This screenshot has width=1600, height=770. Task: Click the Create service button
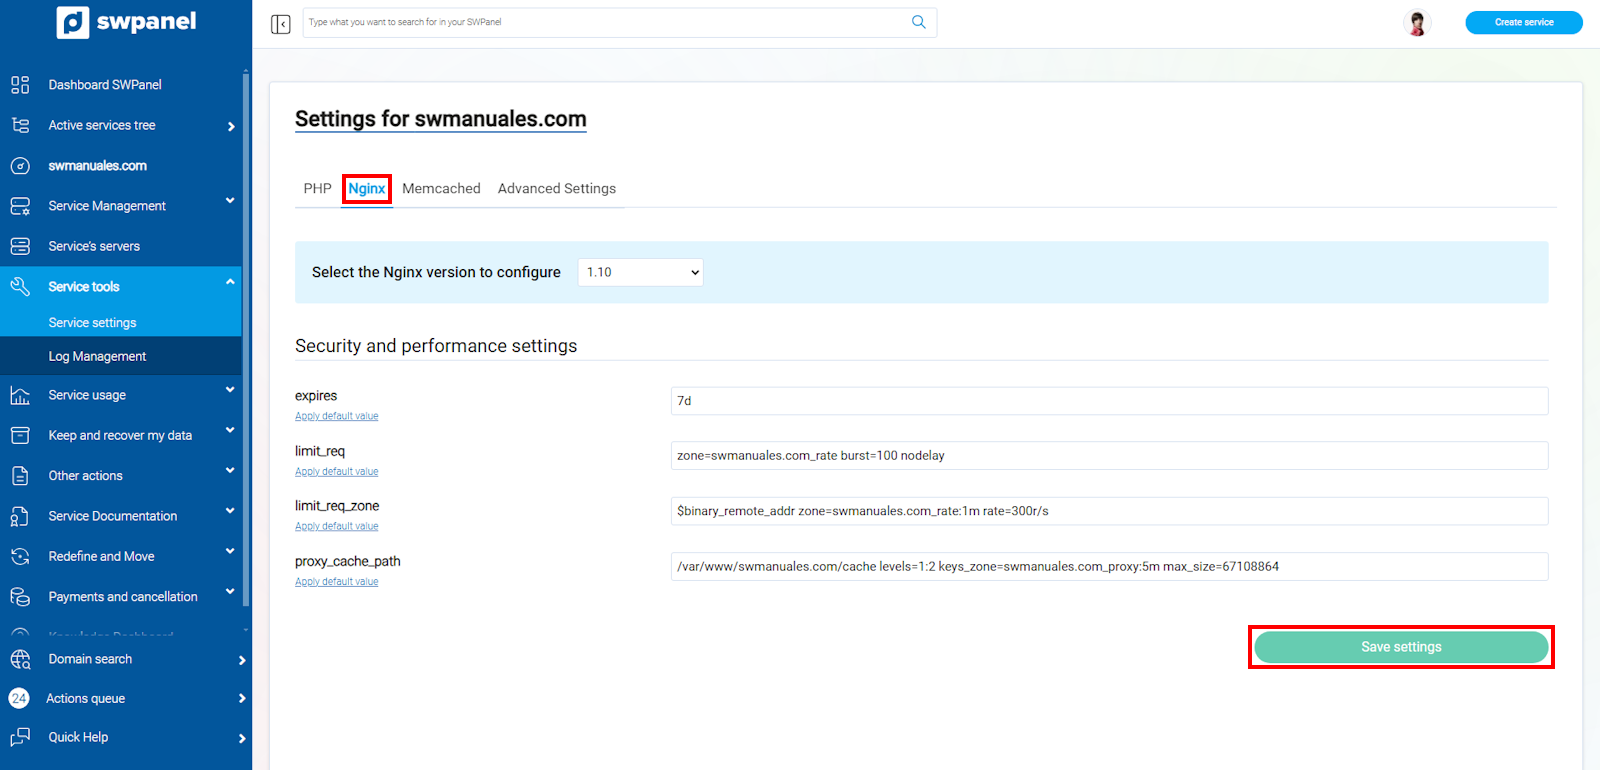(1523, 22)
